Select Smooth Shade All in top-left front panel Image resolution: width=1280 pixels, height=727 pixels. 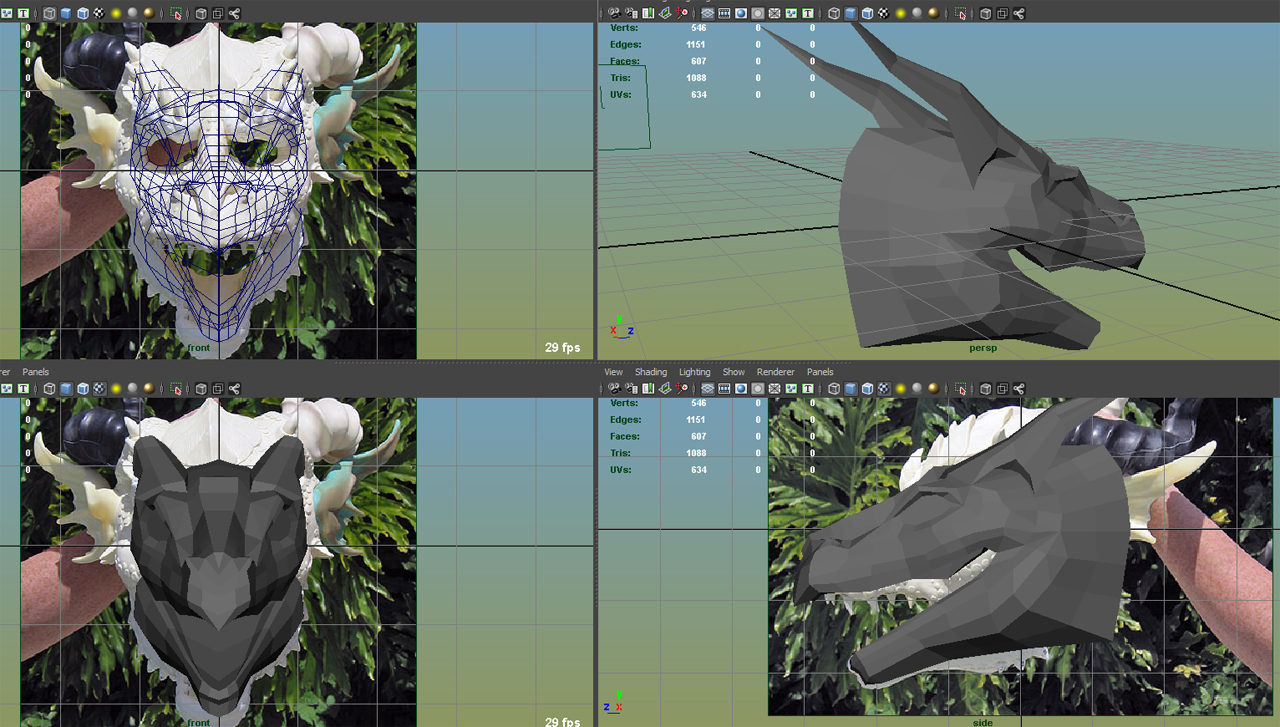click(66, 14)
